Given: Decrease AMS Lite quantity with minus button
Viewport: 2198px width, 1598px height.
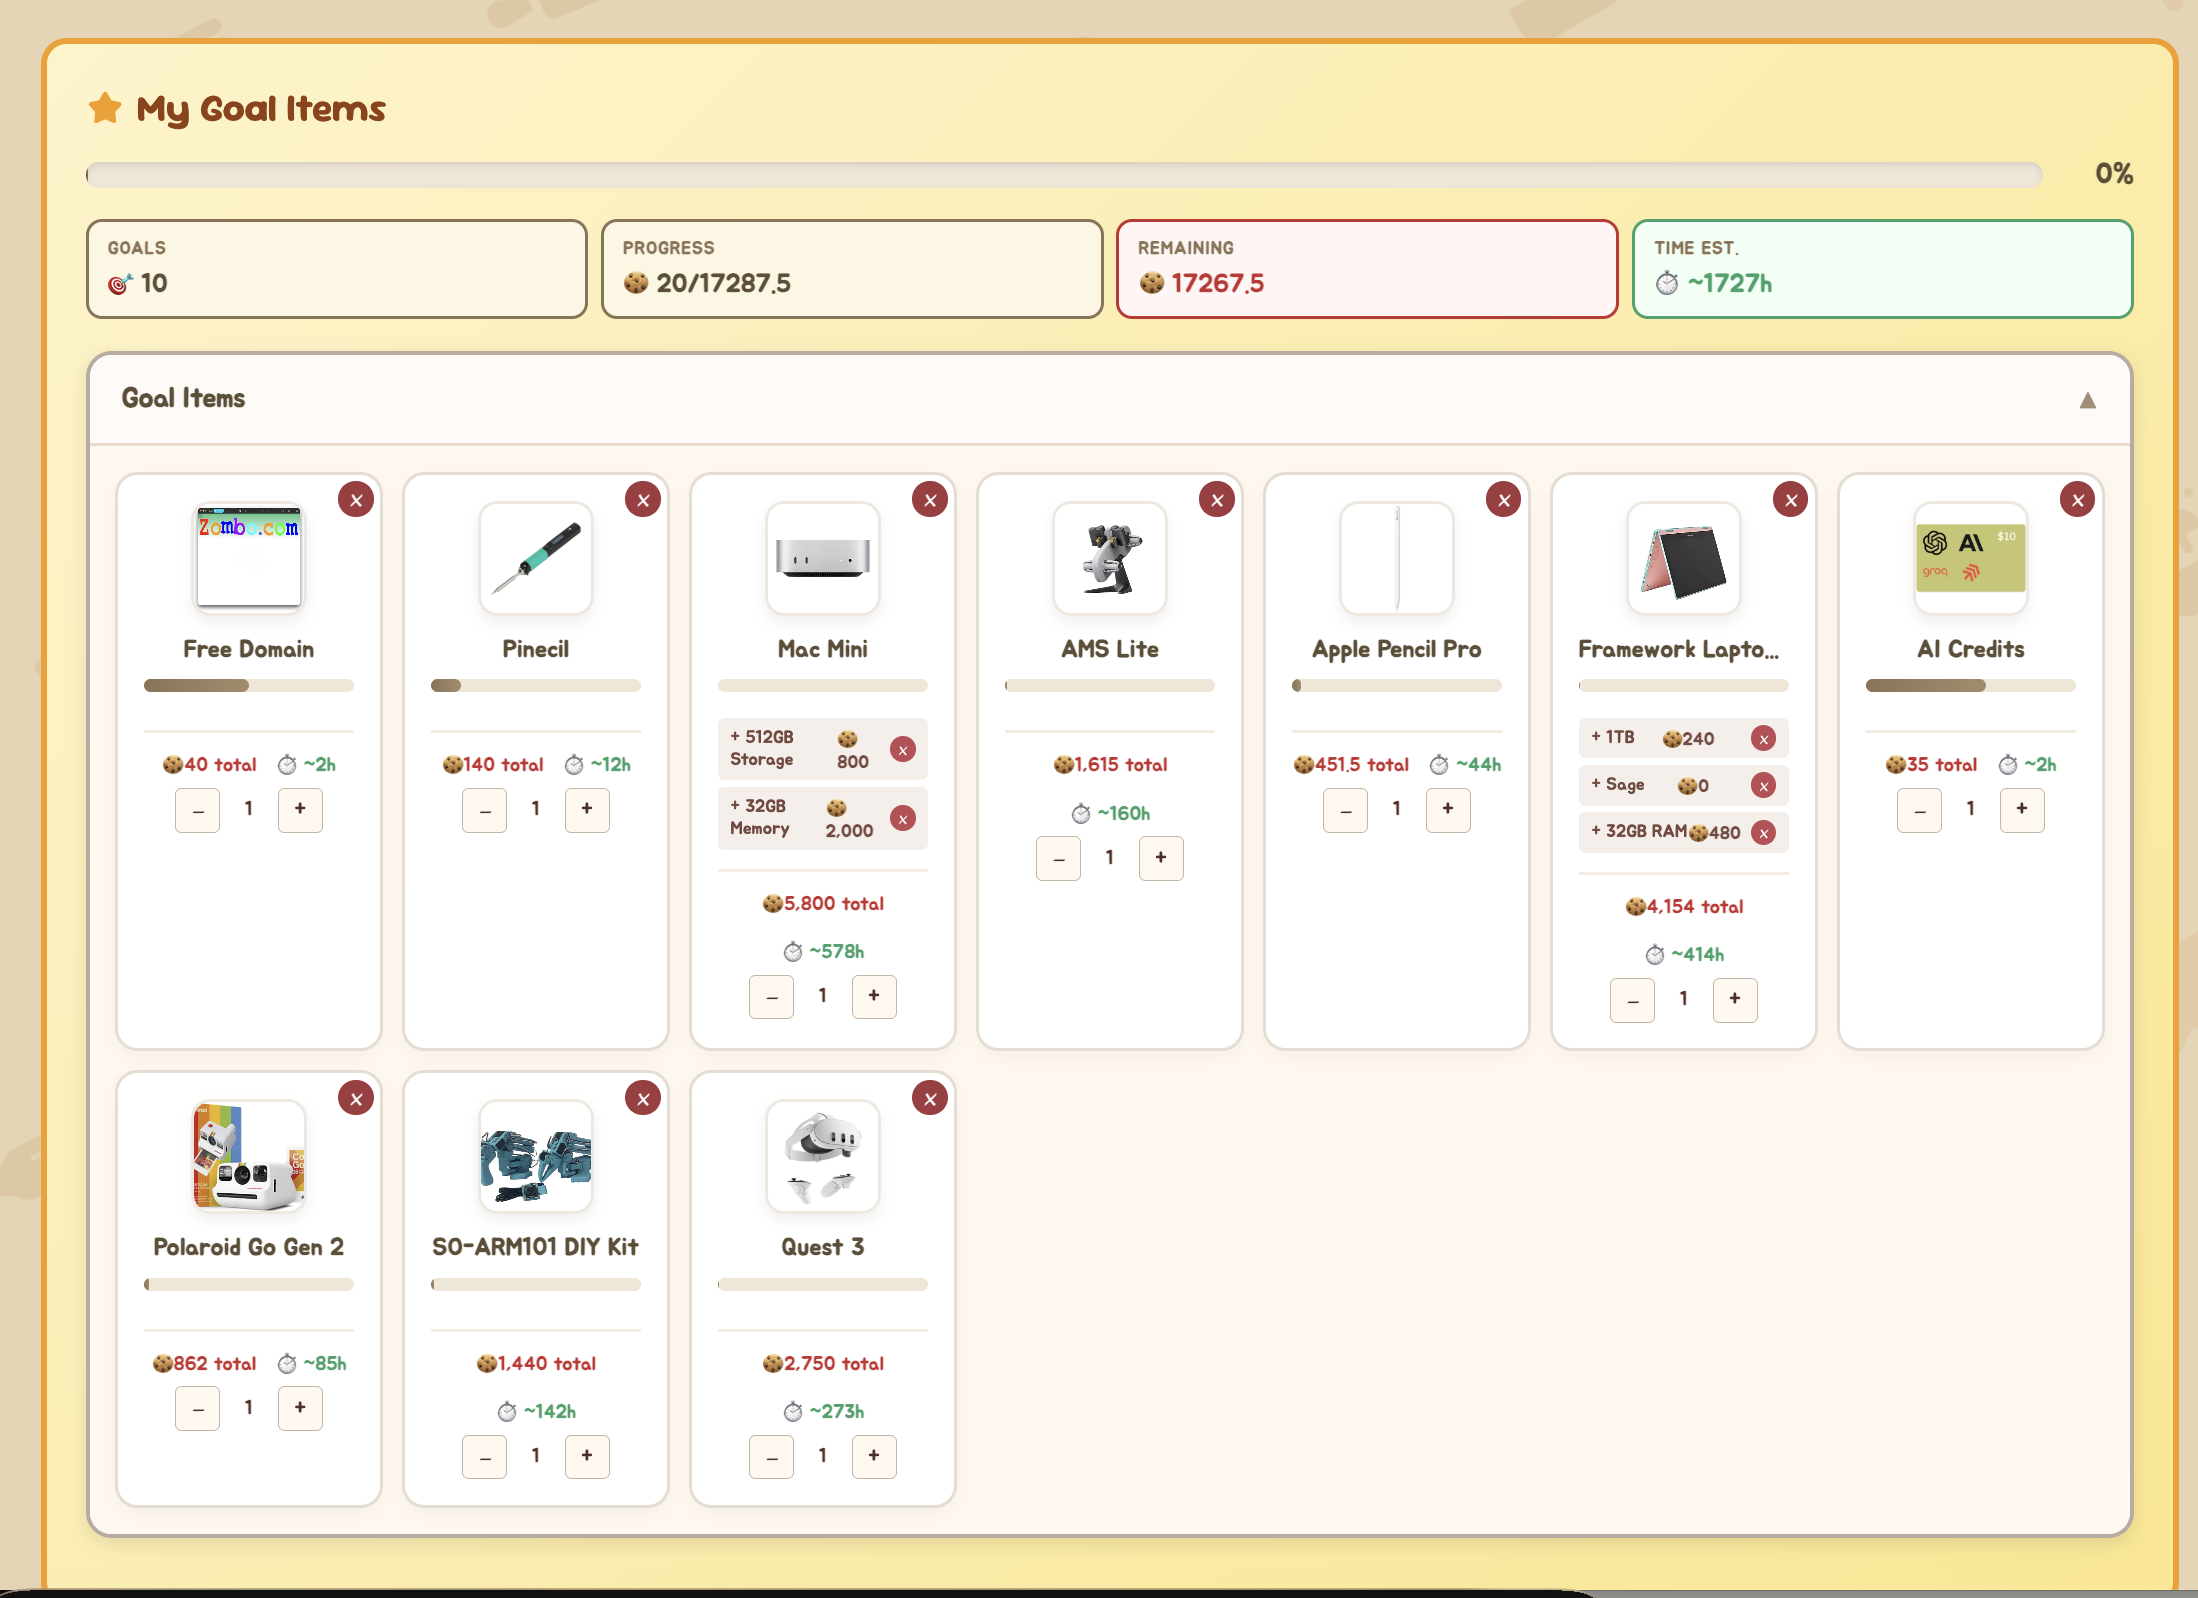Looking at the screenshot, I should [x=1059, y=858].
